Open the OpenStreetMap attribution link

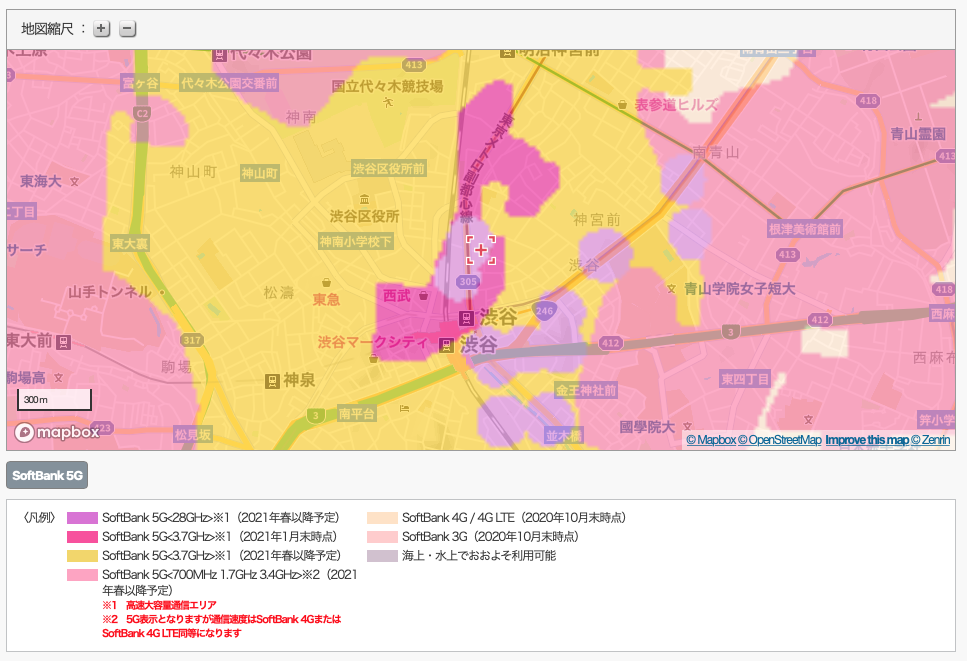[780, 440]
